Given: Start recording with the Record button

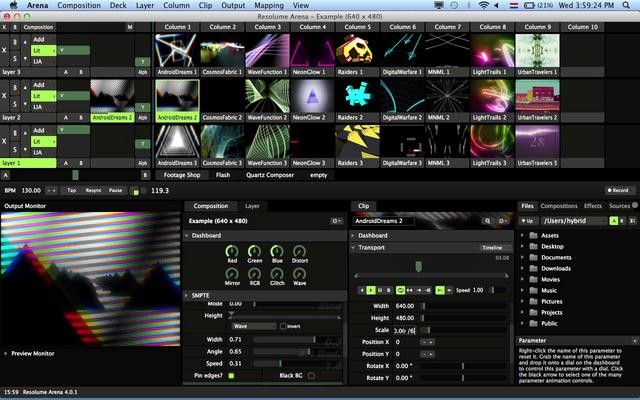Looking at the screenshot, I should [x=618, y=191].
